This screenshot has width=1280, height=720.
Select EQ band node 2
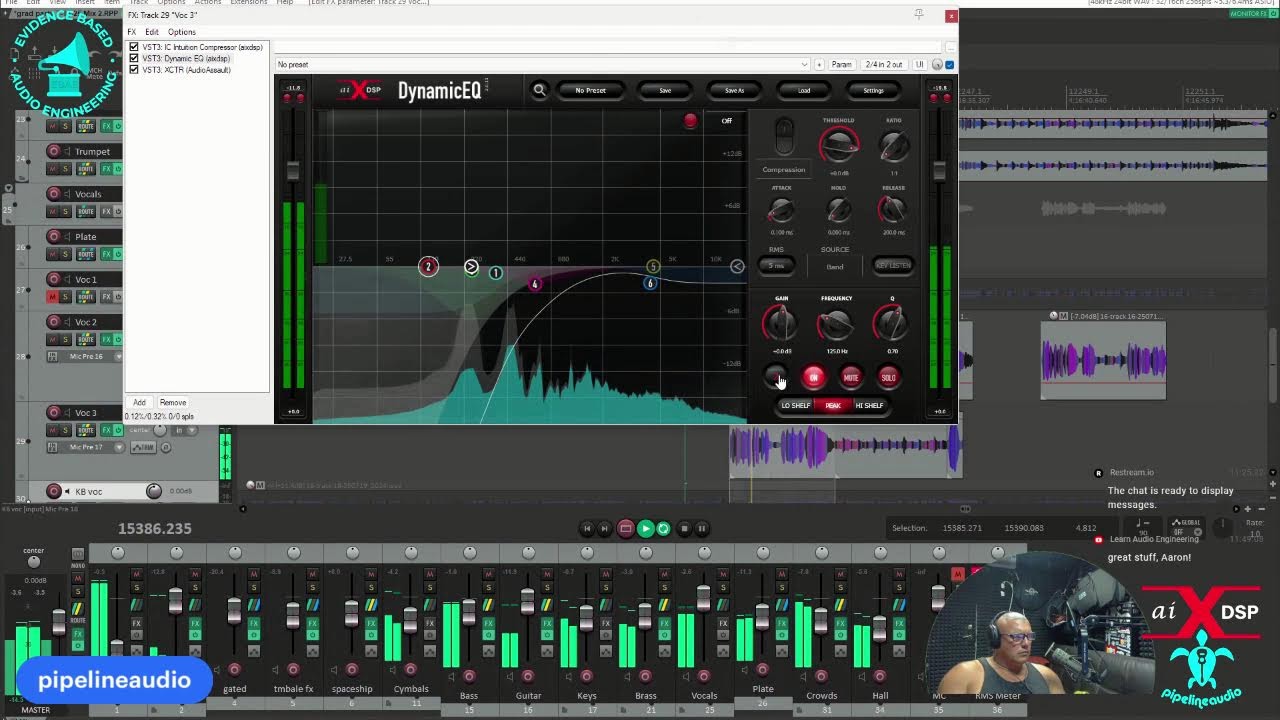click(428, 266)
